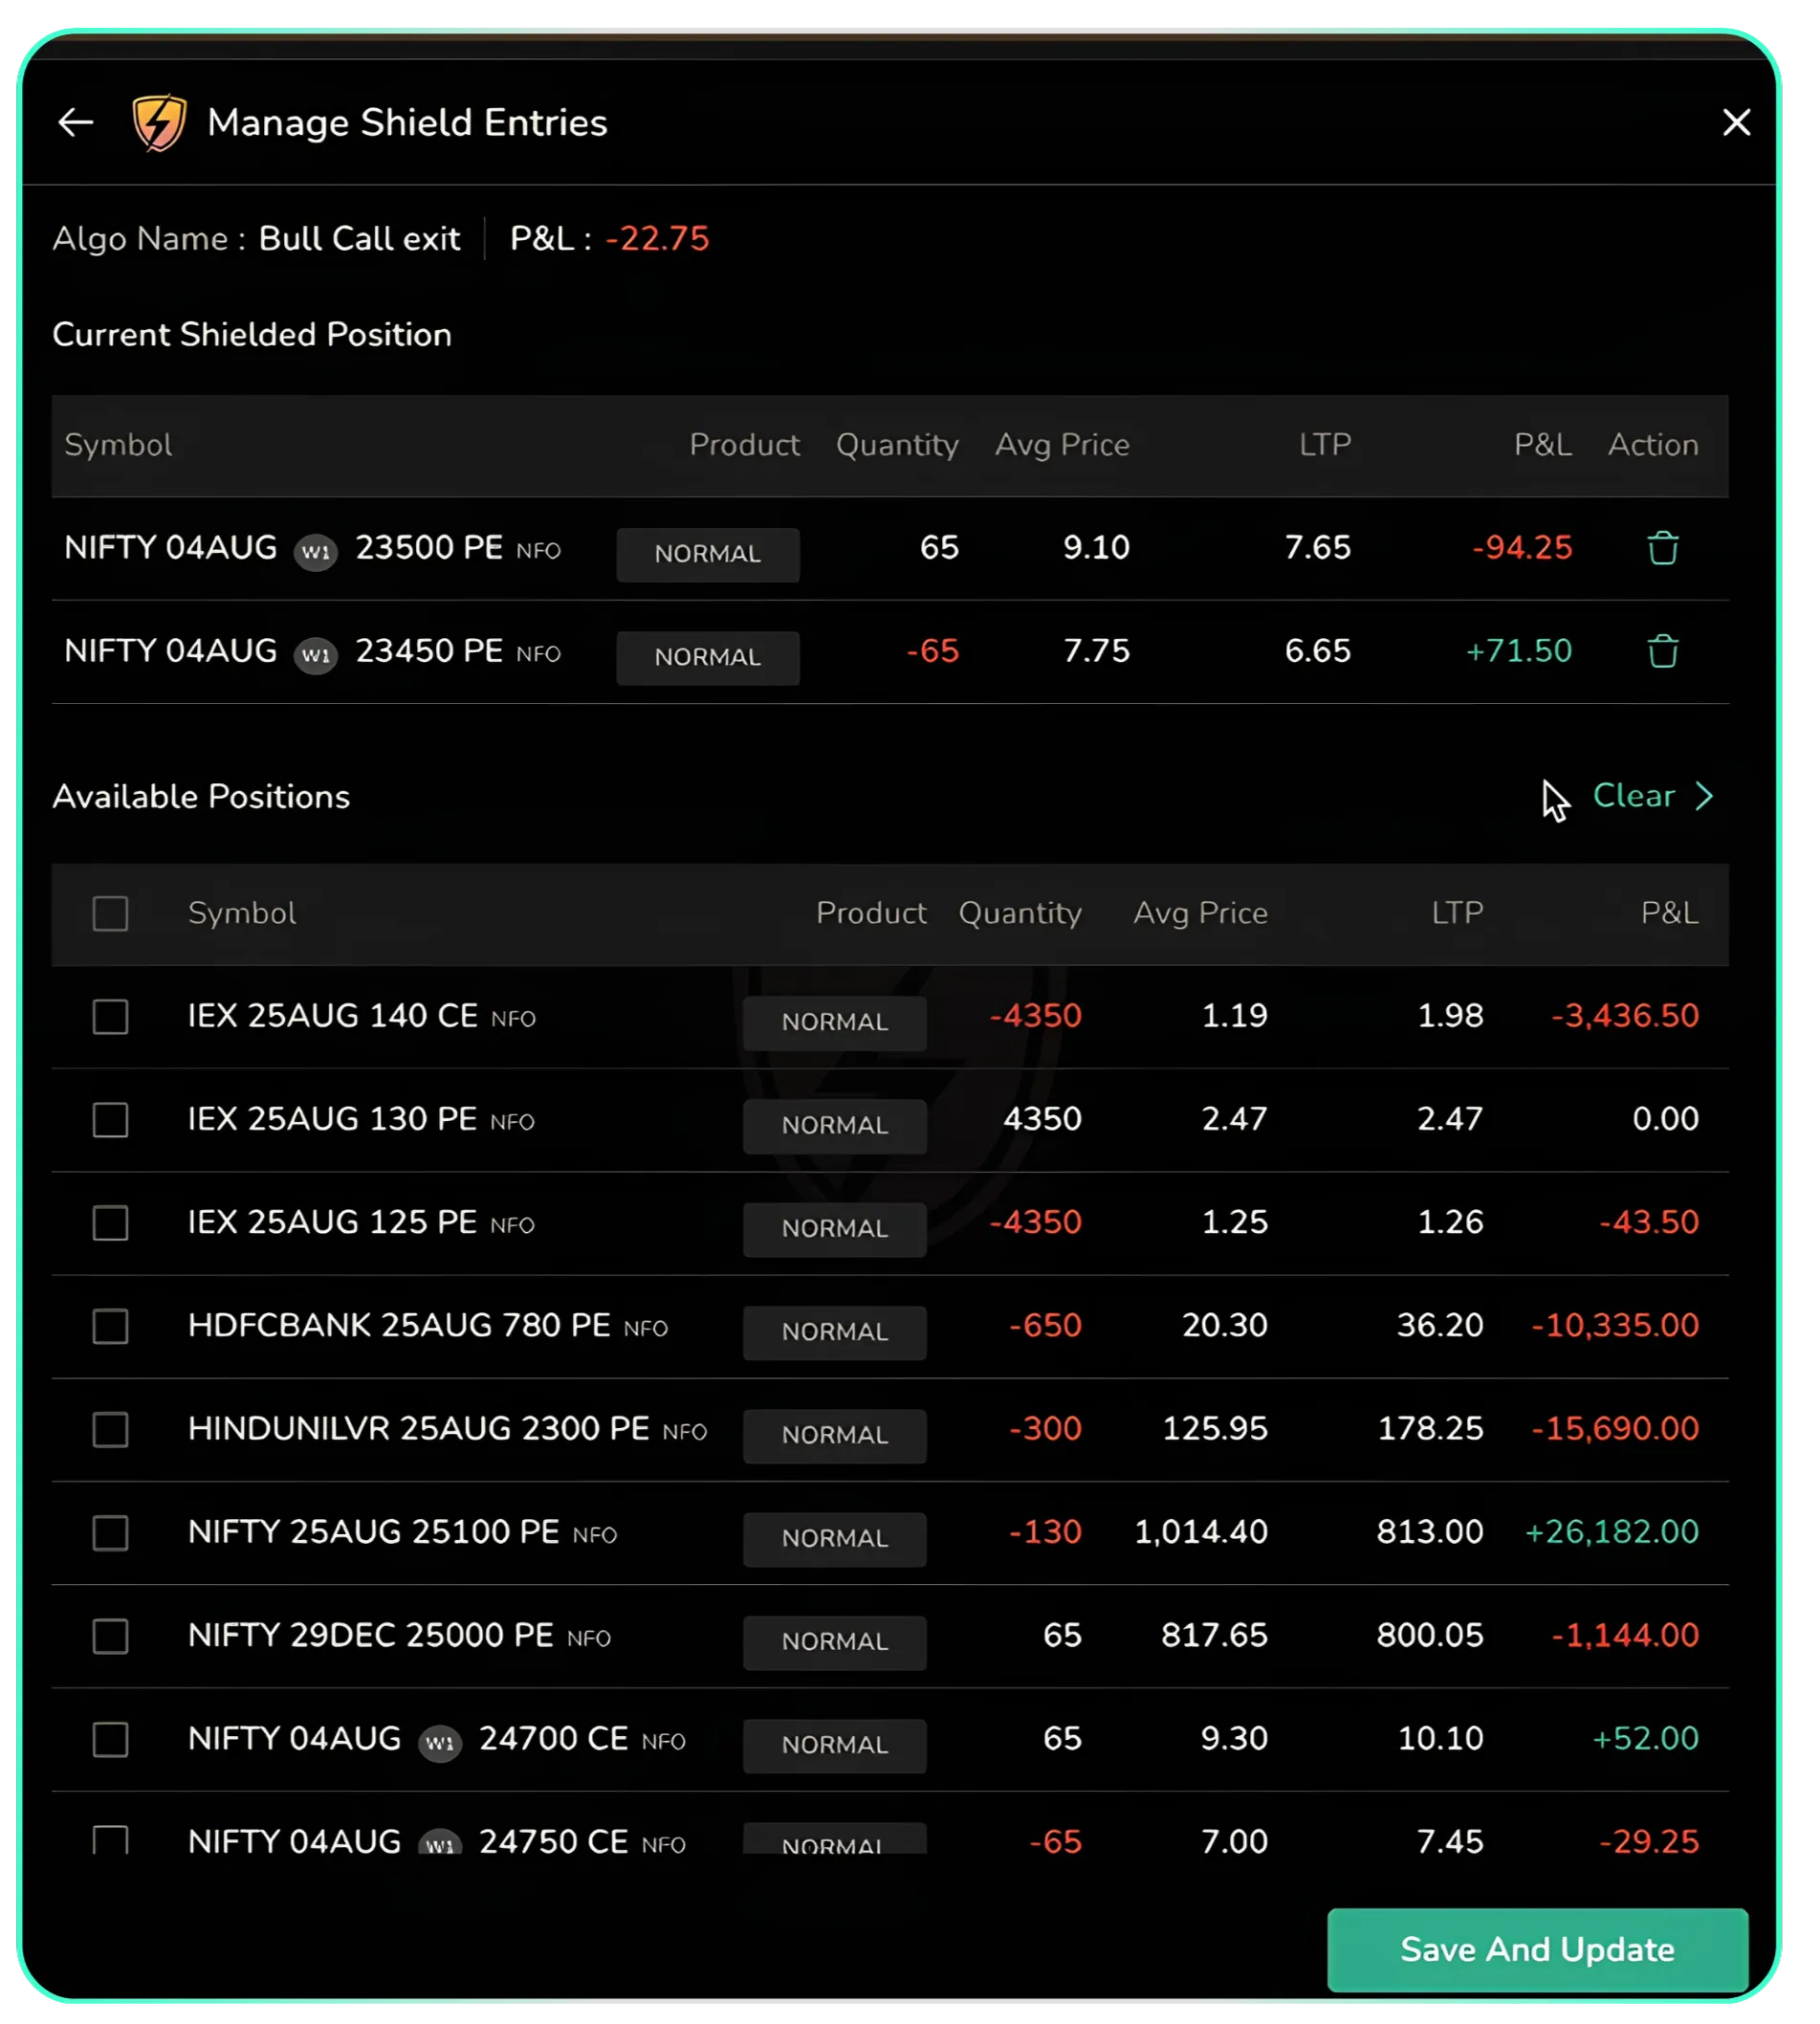Viewport: 1820px width, 2024px height.
Task: Click the HDFCBANK 25AUG 780 PE symbol
Action: (x=399, y=1325)
